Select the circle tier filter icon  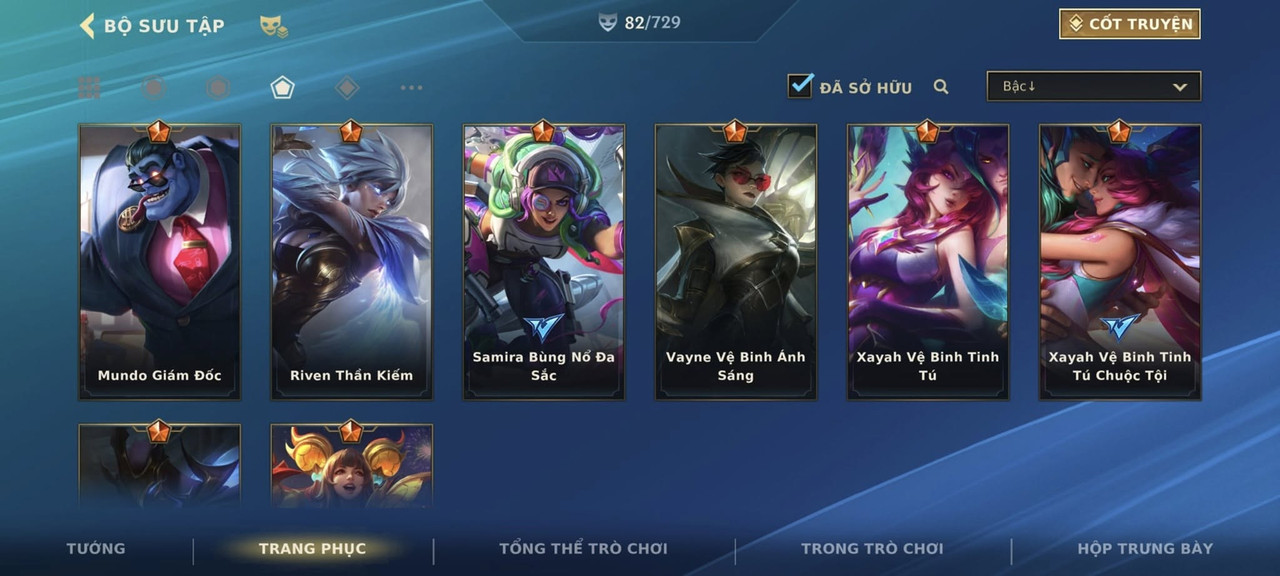(153, 88)
